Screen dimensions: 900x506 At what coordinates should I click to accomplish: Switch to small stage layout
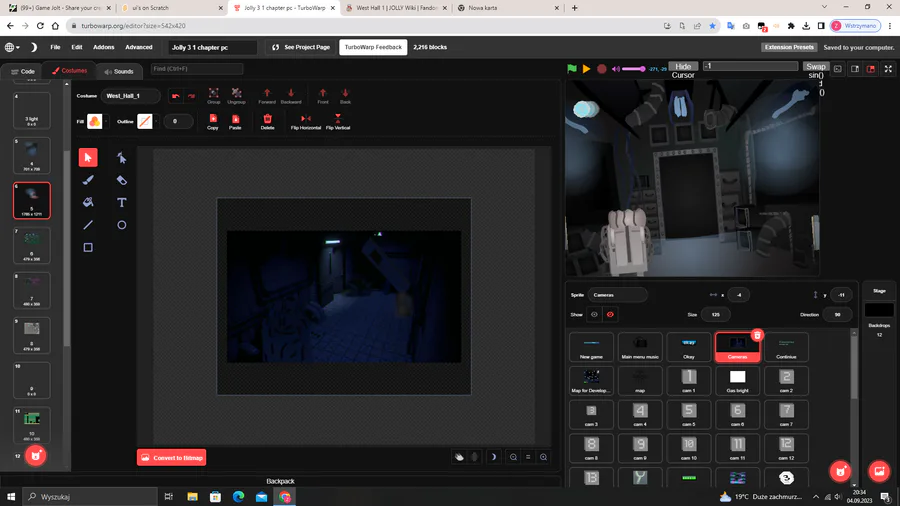pos(855,69)
